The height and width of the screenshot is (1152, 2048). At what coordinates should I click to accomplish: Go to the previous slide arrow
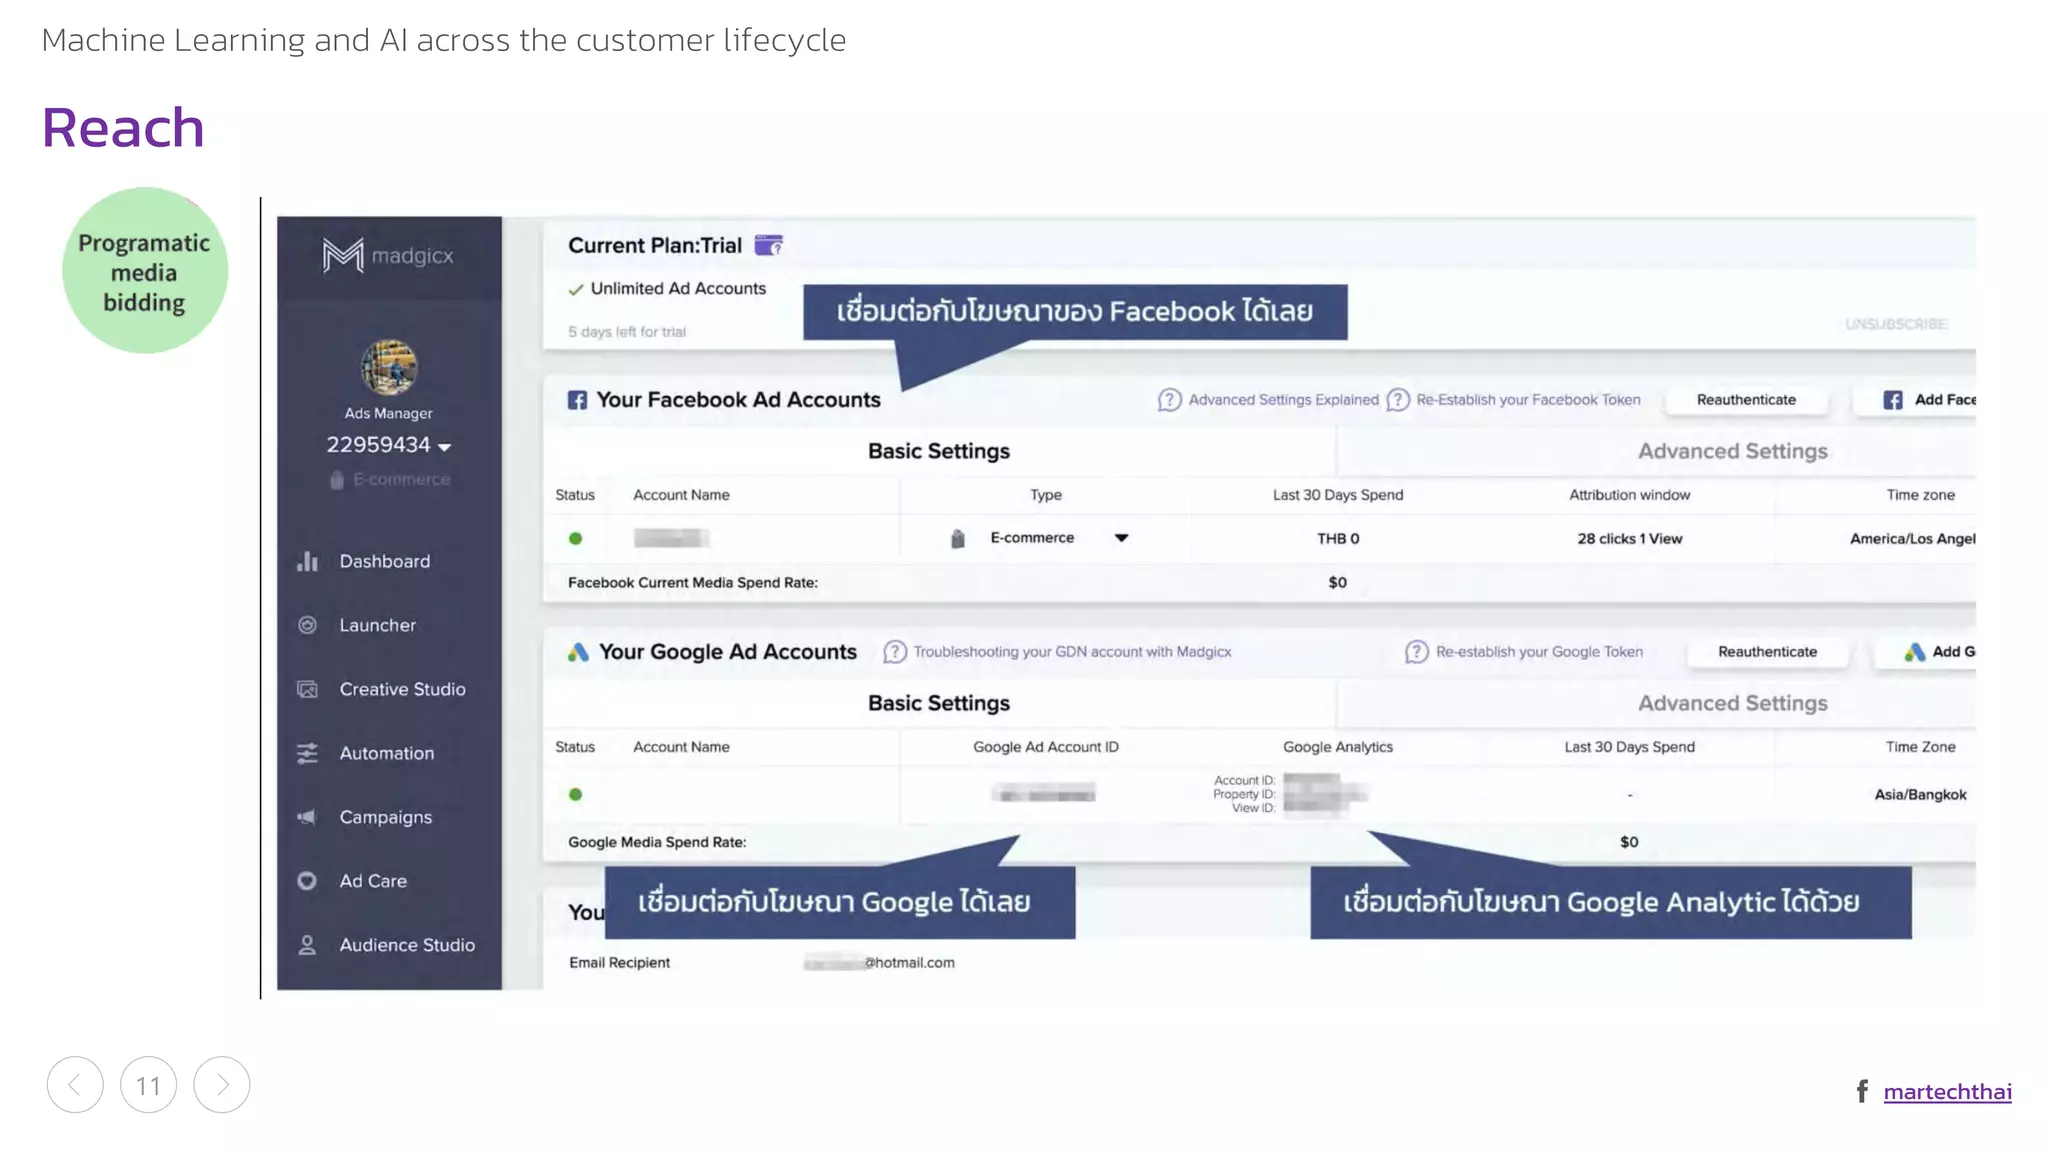click(75, 1085)
